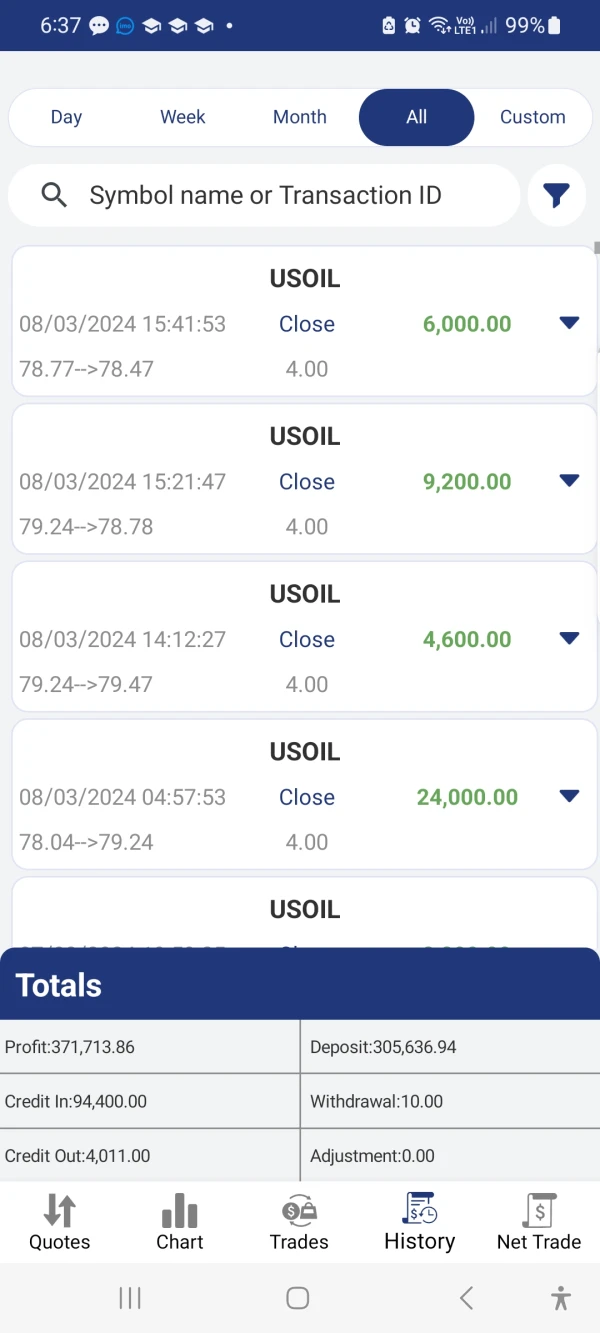Expand the 24,000.00 USOIL trade details
Image resolution: width=600 pixels, height=1333 pixels.
pos(569,797)
